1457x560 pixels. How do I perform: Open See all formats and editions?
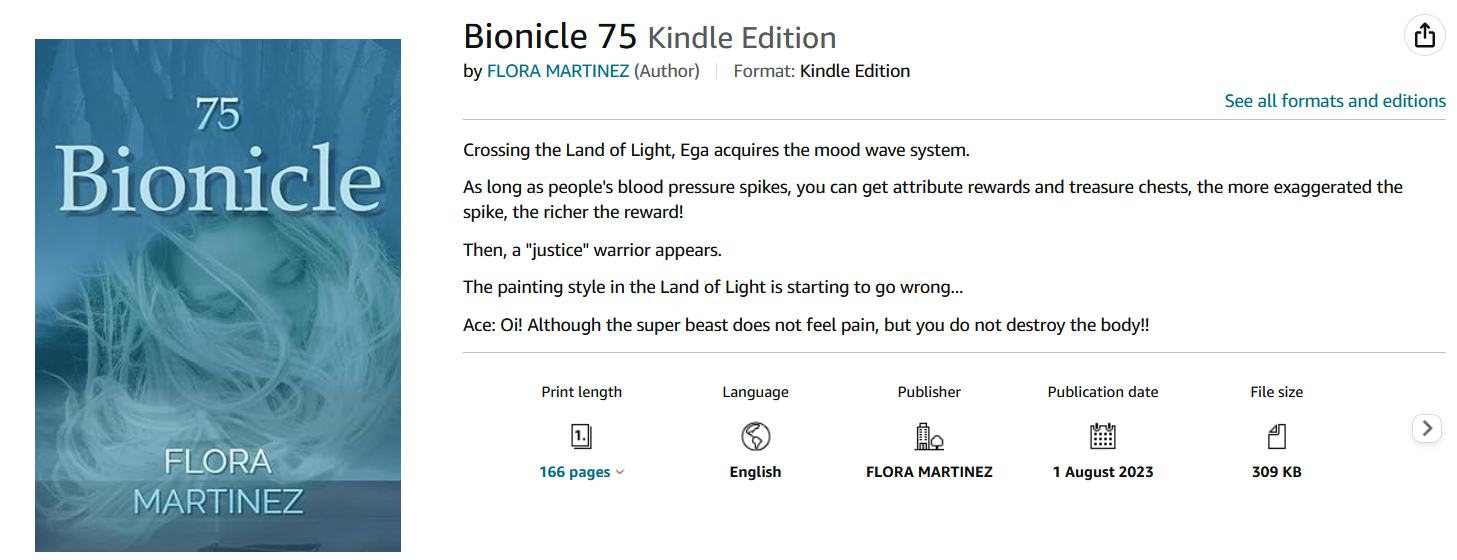[1335, 101]
